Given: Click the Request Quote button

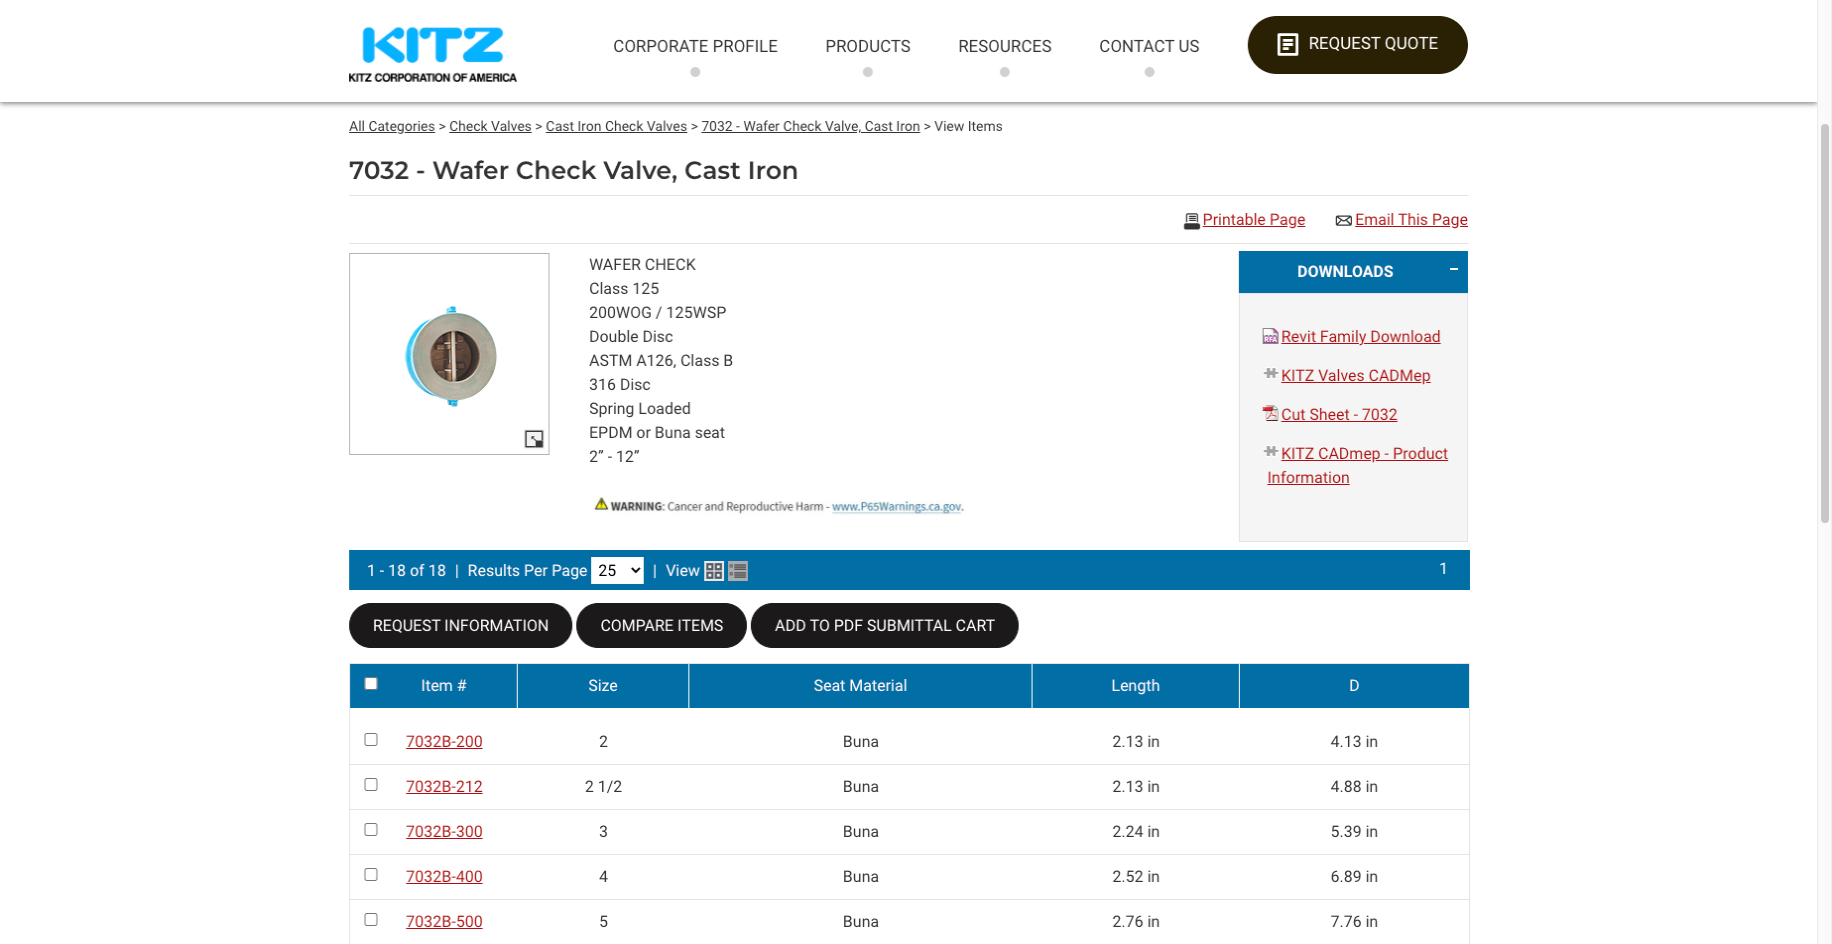Looking at the screenshot, I should (x=1358, y=45).
